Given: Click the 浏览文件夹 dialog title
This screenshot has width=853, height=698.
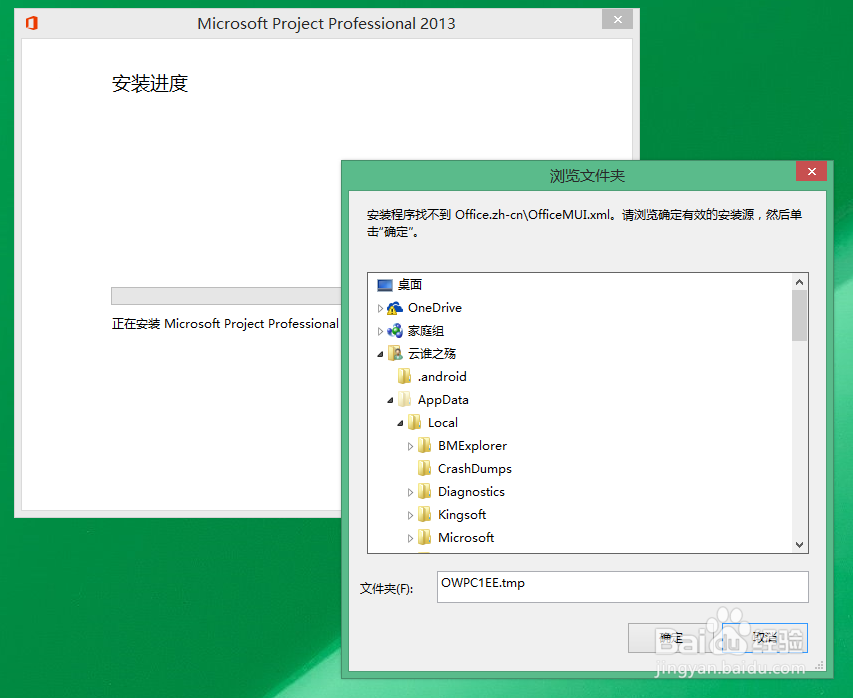Looking at the screenshot, I should tap(587, 176).
